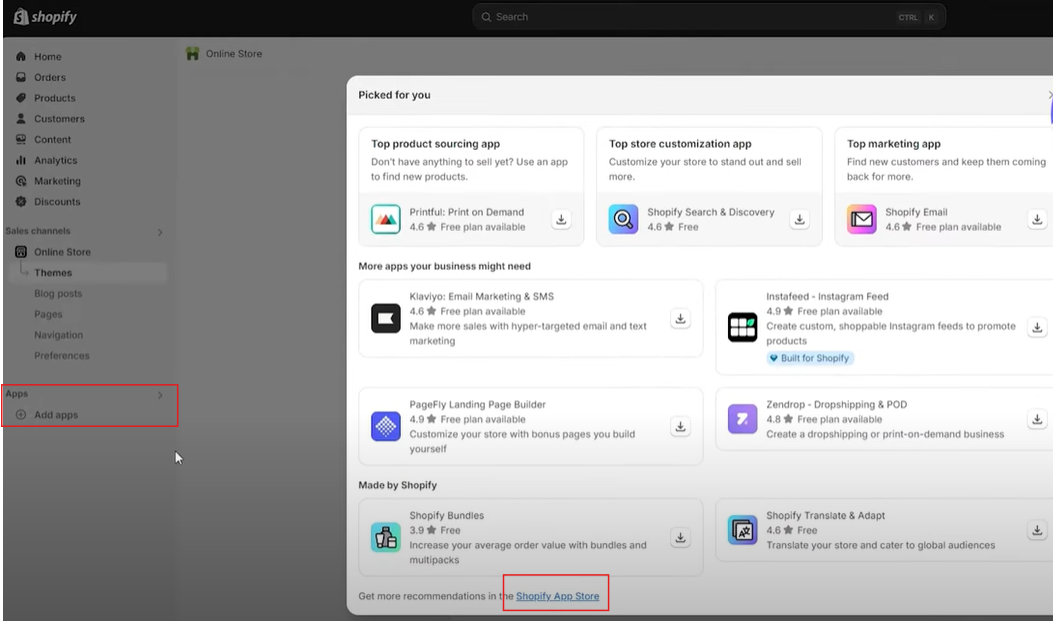Select Navigation under Online Store
The width and height of the screenshot is (1053, 621).
tap(58, 335)
